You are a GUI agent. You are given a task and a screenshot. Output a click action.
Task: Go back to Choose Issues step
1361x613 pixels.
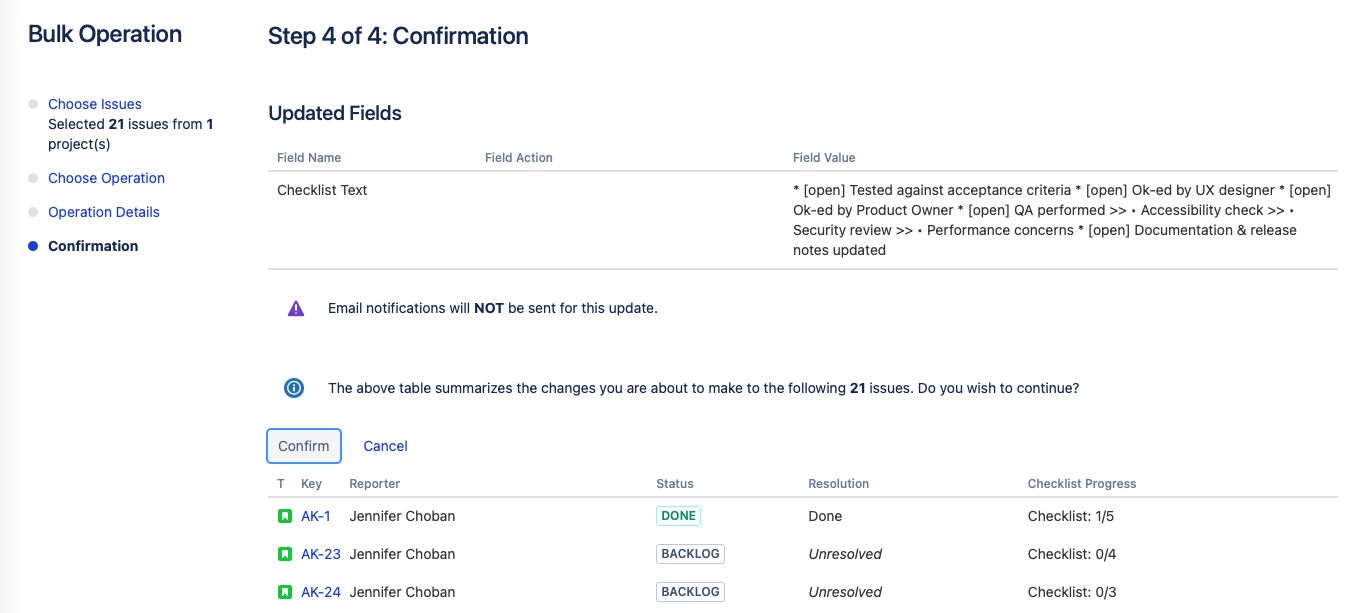pyautogui.click(x=95, y=104)
